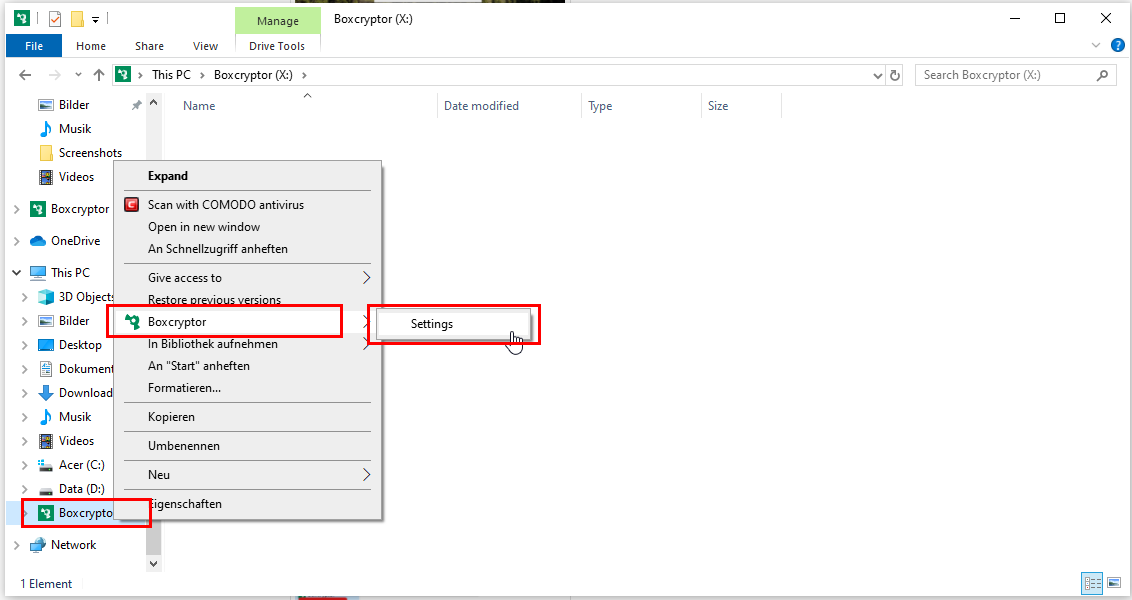Click the navigation pane scroll up arrow
The height and width of the screenshot is (600, 1132).
click(x=153, y=103)
